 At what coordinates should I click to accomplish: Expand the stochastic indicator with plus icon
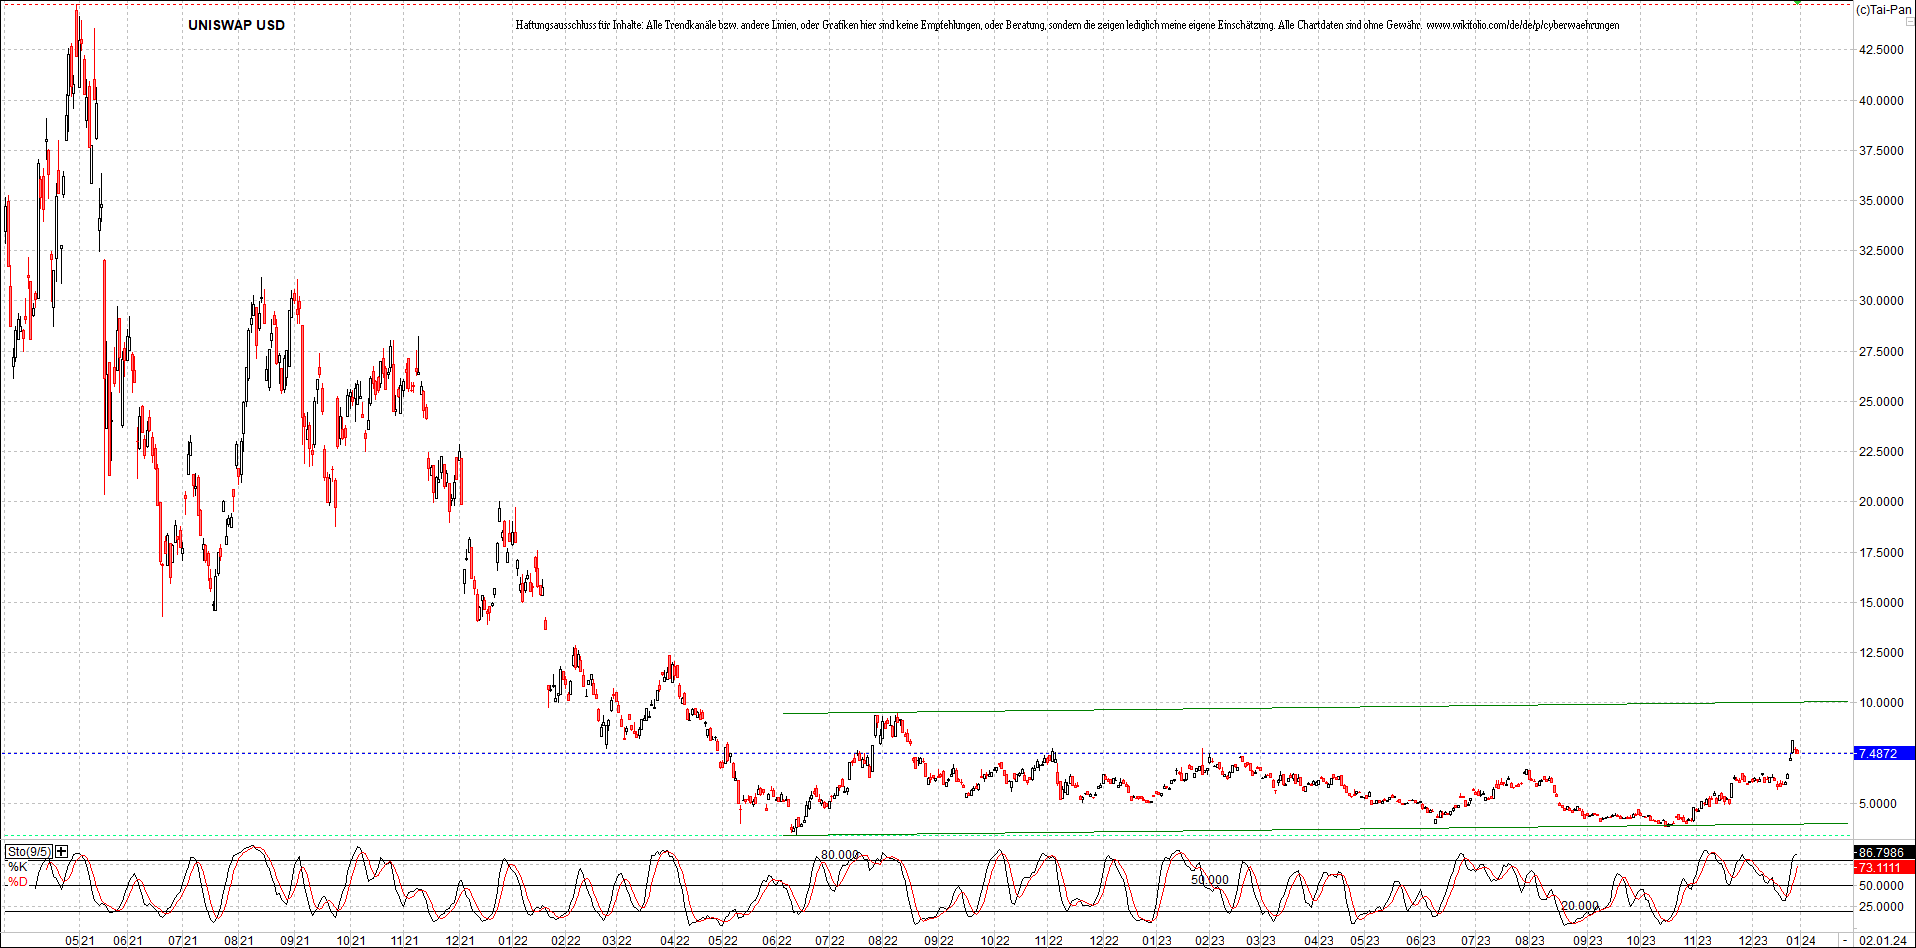tap(62, 852)
